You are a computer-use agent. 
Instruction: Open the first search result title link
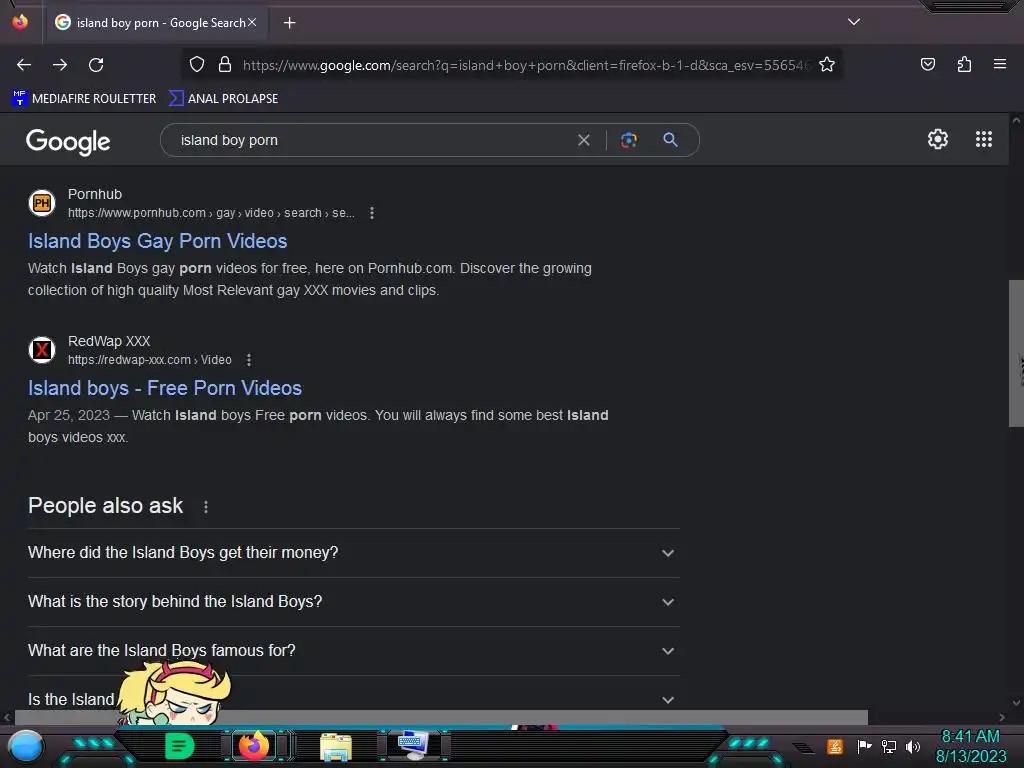(157, 241)
